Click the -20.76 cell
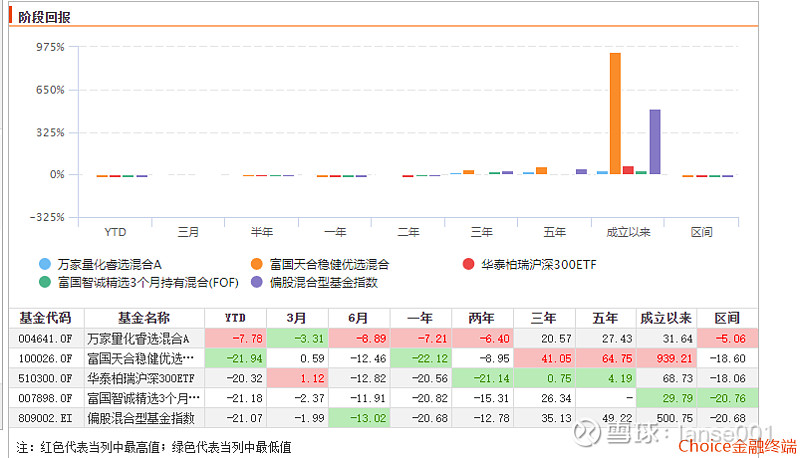 coord(728,398)
